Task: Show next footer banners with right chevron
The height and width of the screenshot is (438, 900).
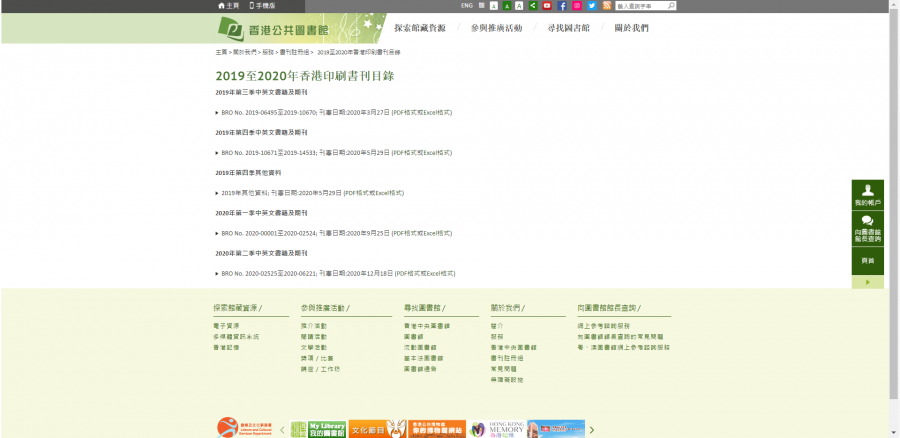Action: [x=592, y=429]
